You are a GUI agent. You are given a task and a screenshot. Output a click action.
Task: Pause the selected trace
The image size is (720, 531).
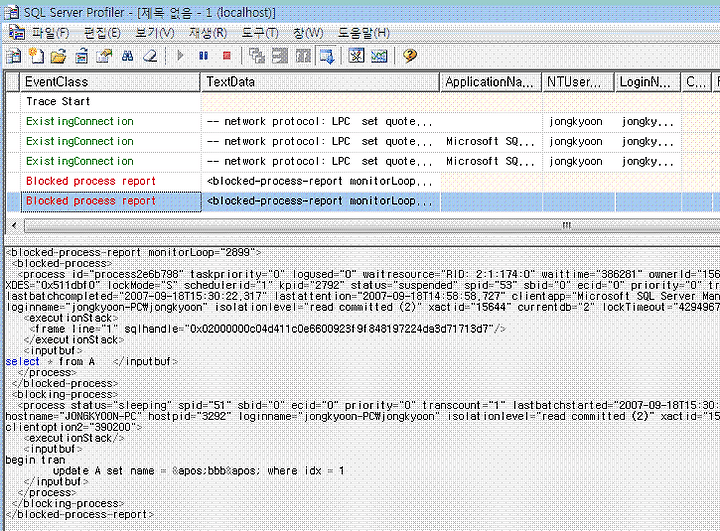click(x=203, y=56)
